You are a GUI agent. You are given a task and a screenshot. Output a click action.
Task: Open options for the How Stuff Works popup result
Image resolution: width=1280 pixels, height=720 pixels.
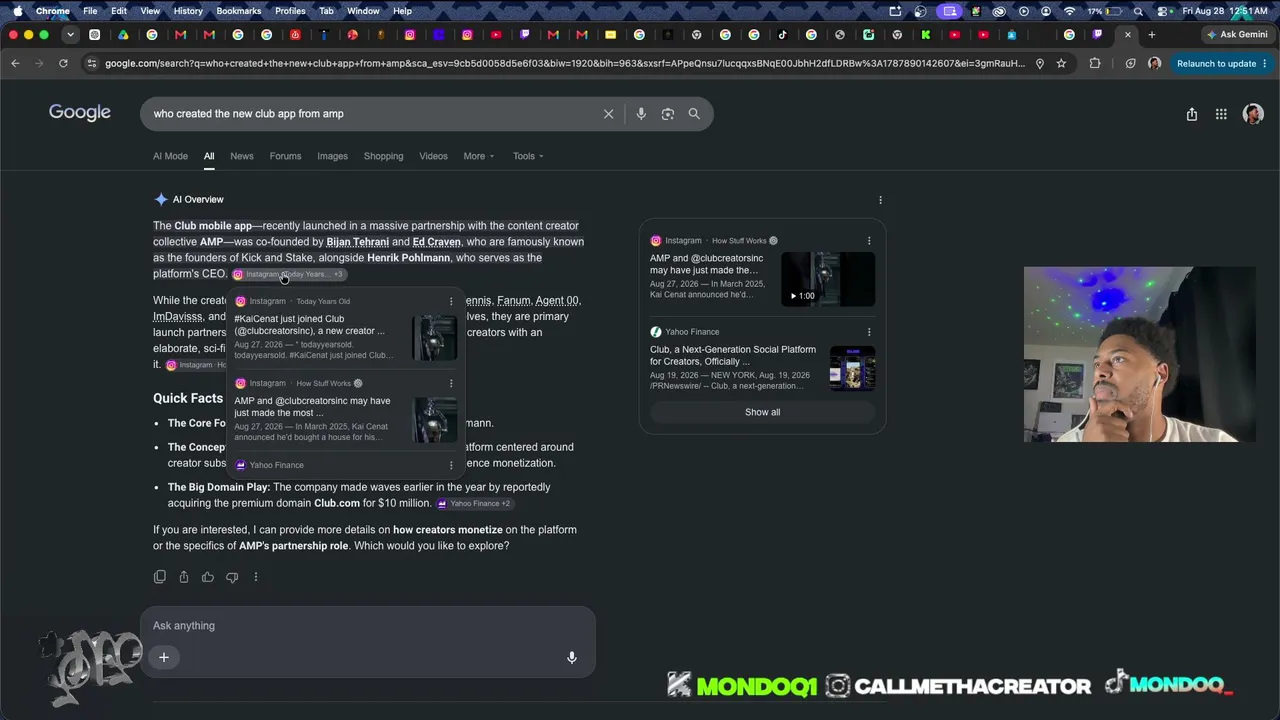click(x=451, y=383)
